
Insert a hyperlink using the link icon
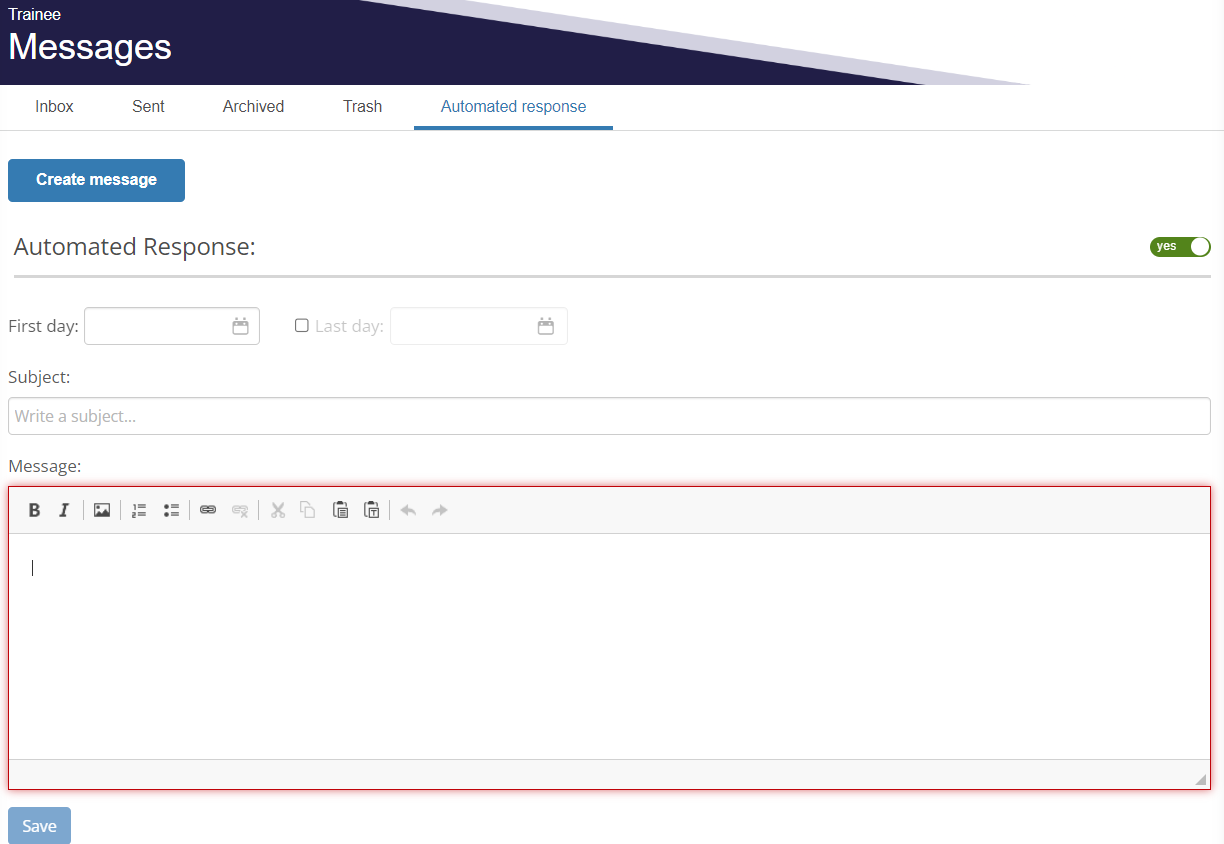(208, 510)
